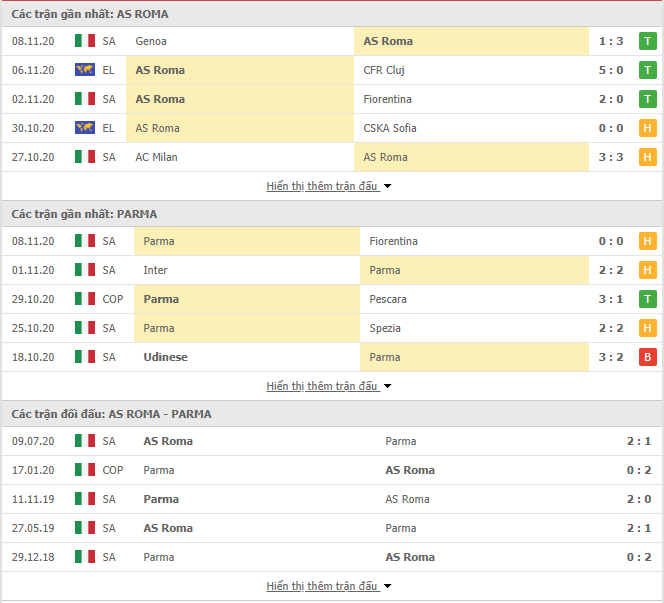This screenshot has height=603, width=664.
Task: Expand more AS Roma recent matches
Action: coord(329,186)
